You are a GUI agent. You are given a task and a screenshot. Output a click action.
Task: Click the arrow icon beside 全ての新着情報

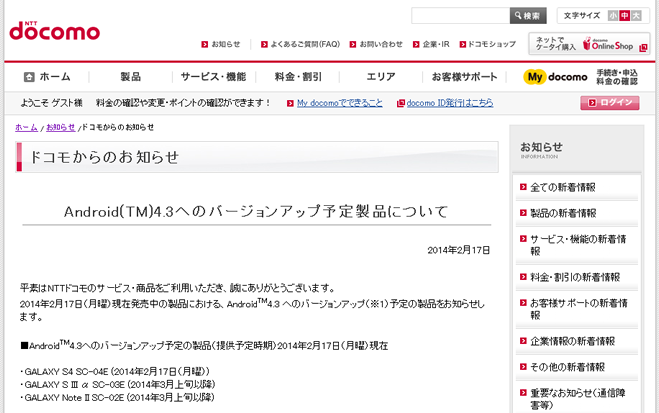(x=523, y=187)
